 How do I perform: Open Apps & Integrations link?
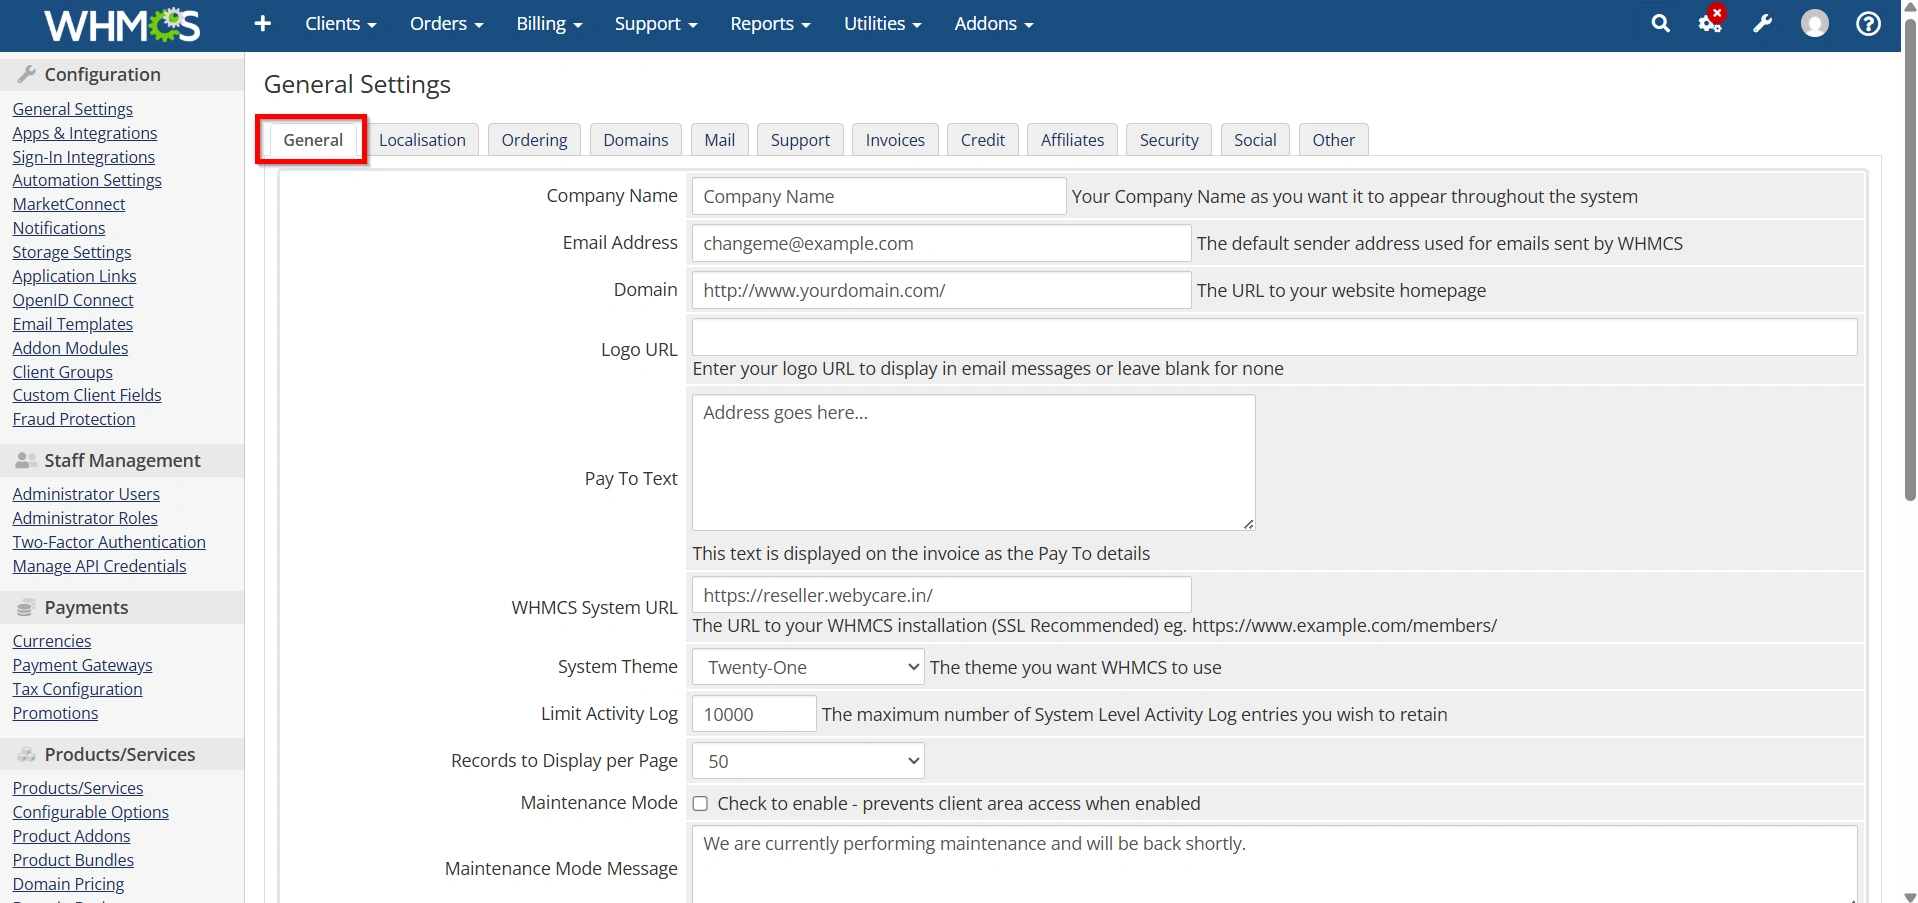point(85,133)
